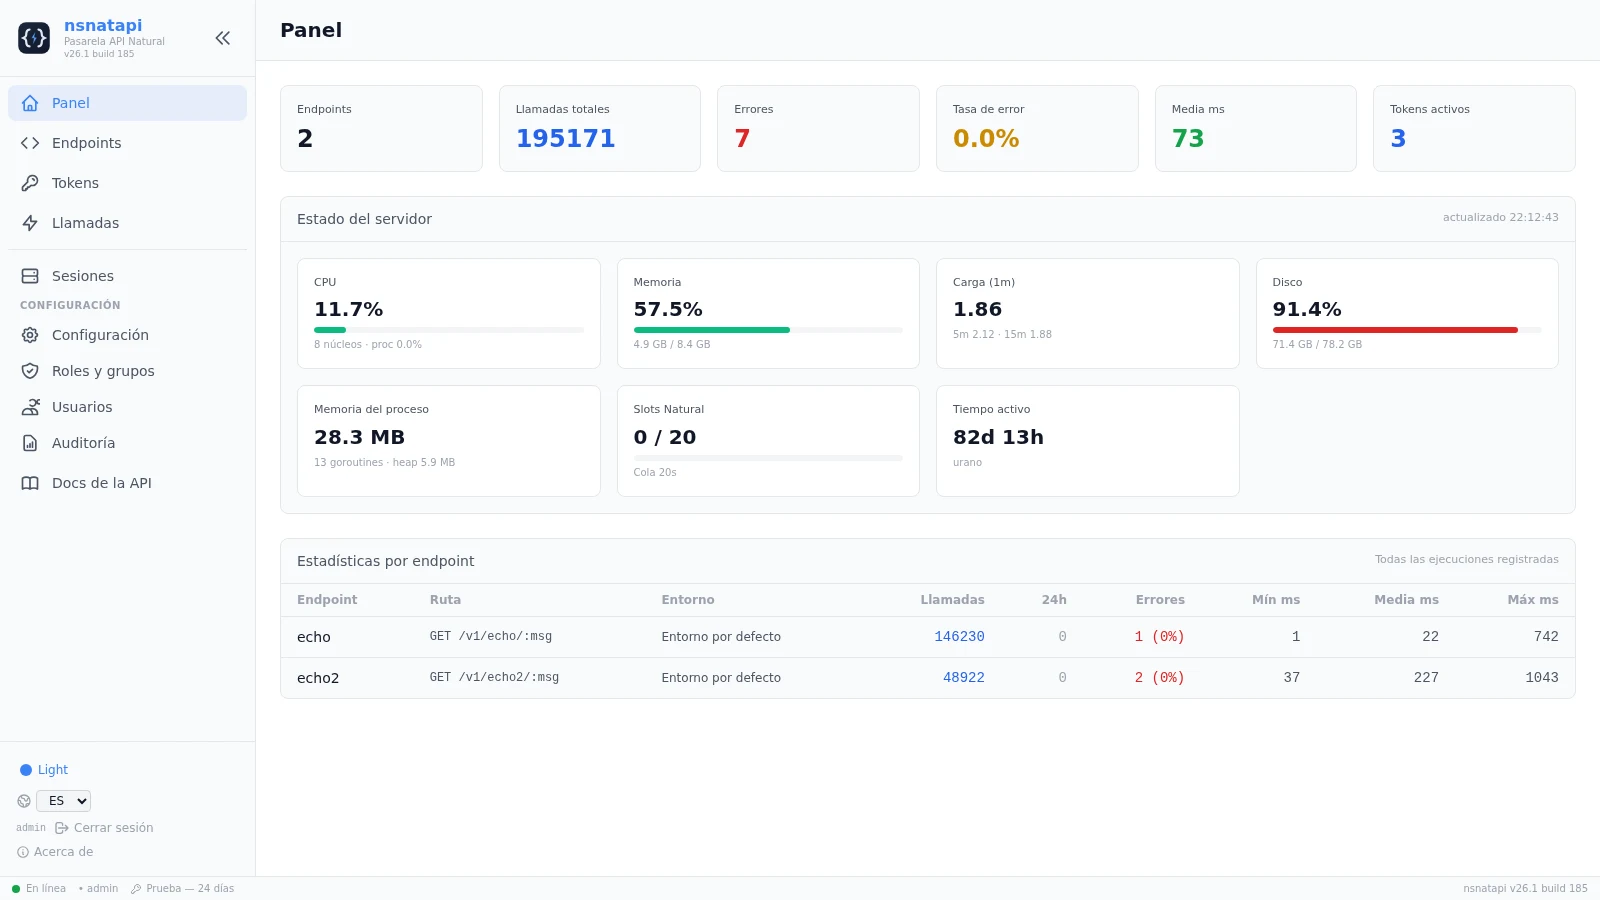Toggle the Light theme switch
This screenshot has width=1600, height=900.
coord(44,770)
